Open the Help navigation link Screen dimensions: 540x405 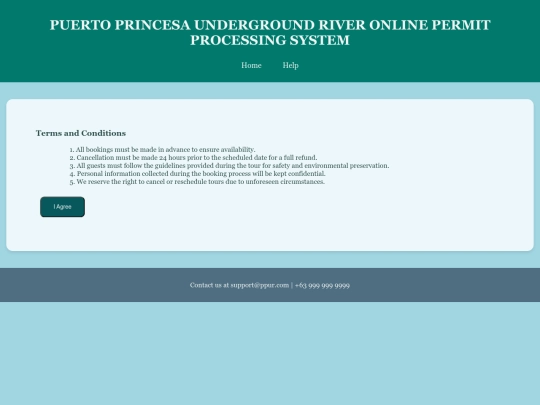coord(290,65)
